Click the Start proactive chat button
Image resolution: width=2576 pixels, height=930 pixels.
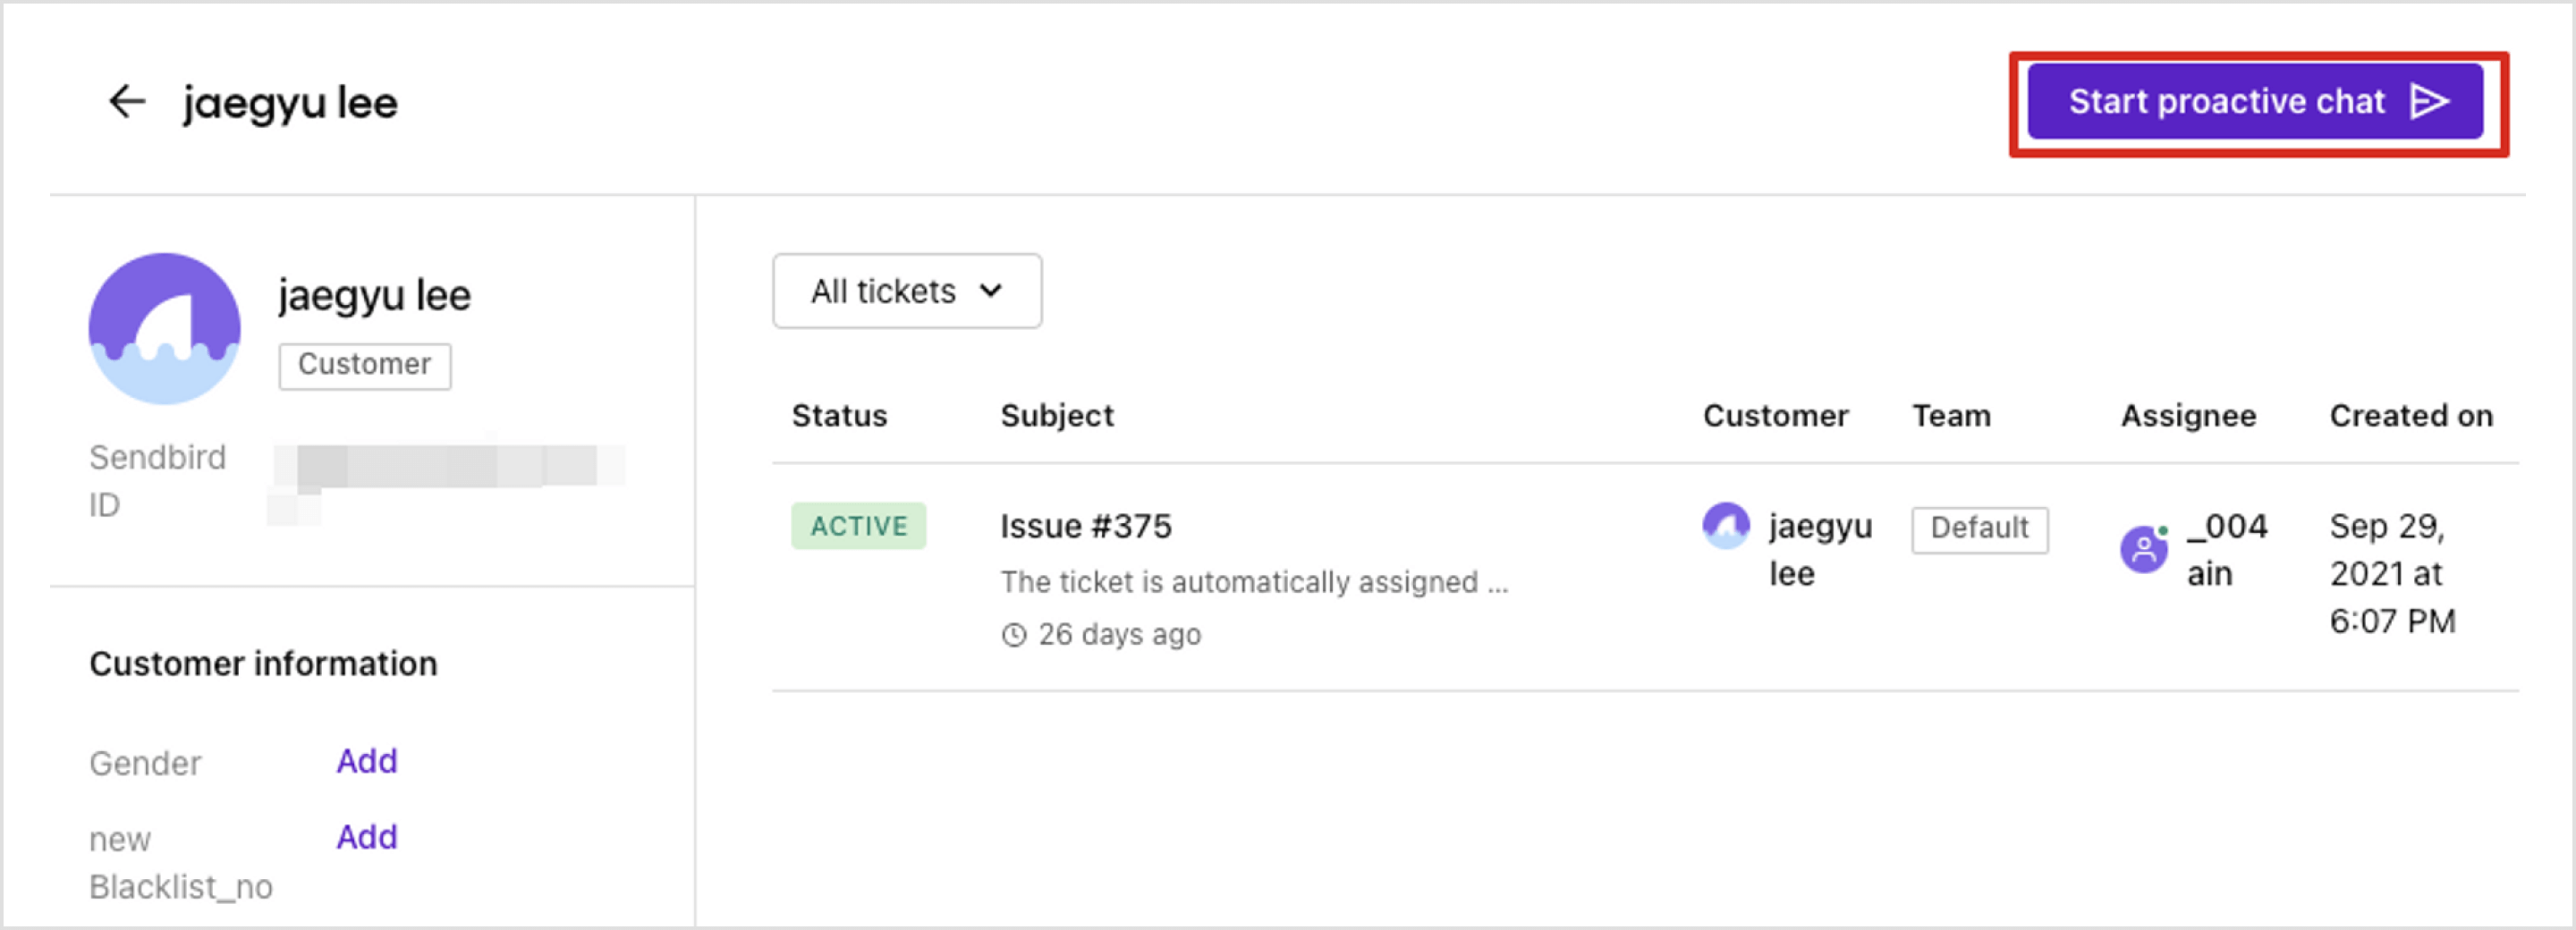coord(2225,101)
